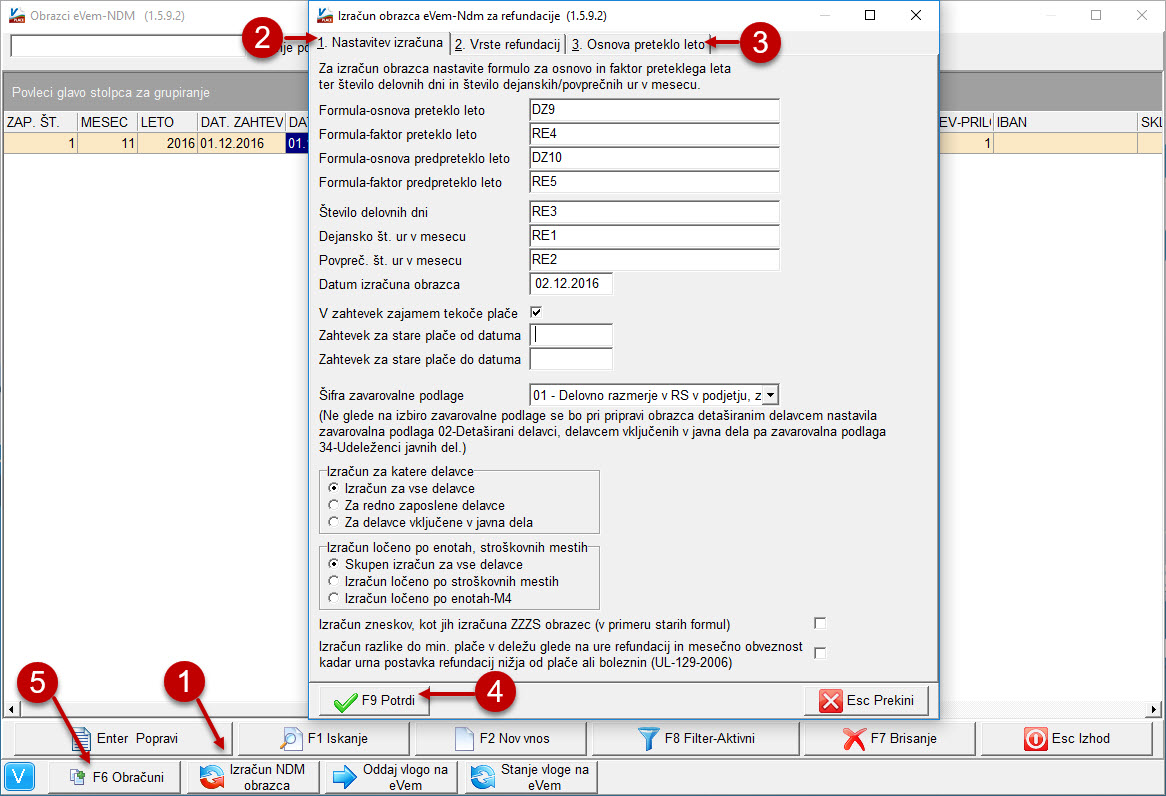Viewport: 1166px width, 796px height.
Task: Close the Izračun obrazca dialog
Action: (x=916, y=15)
